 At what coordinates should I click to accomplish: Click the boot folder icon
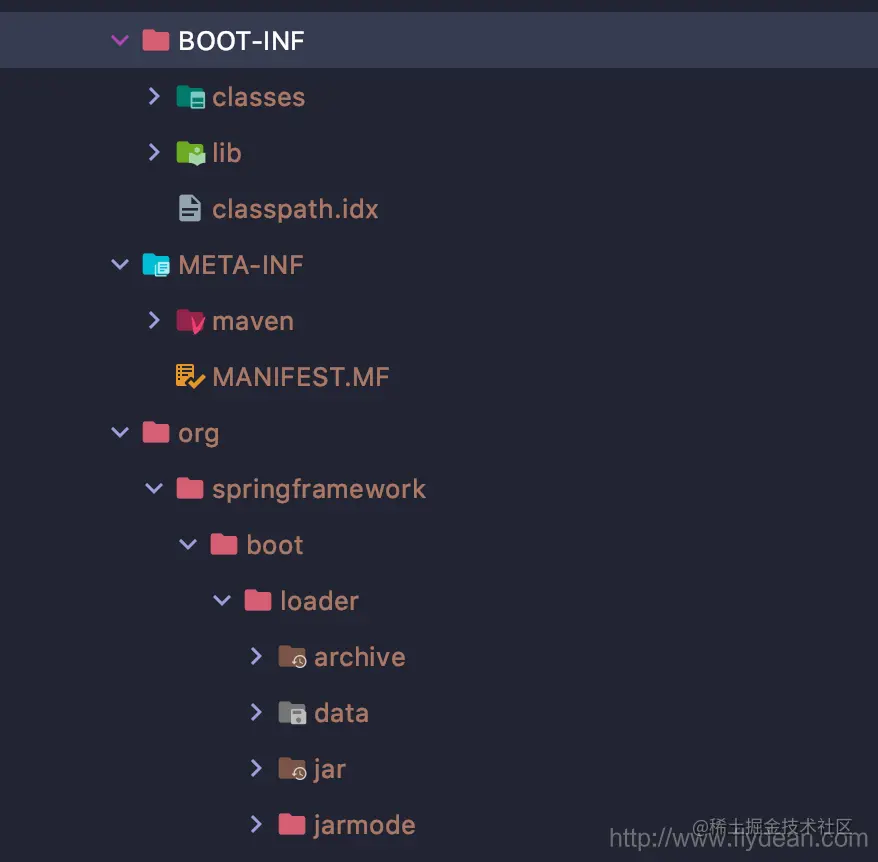(224, 544)
